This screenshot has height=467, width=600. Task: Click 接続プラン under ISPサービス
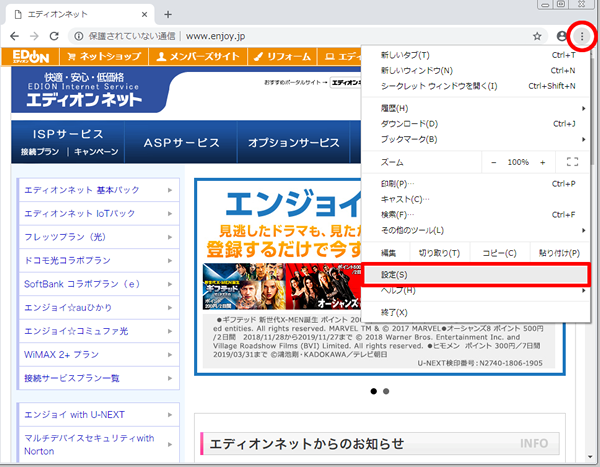(40, 152)
